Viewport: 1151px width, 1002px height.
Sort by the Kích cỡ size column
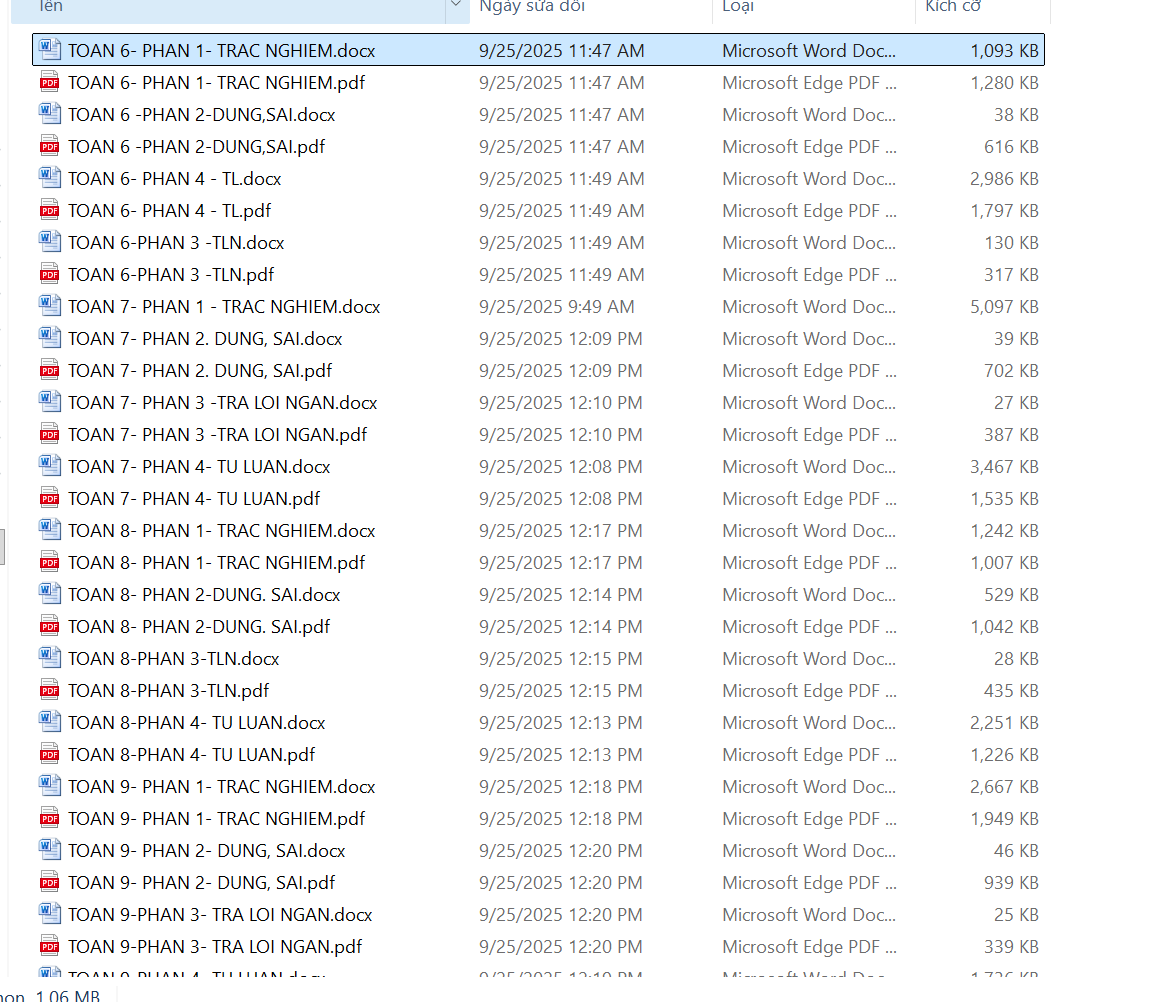[x=953, y=7]
